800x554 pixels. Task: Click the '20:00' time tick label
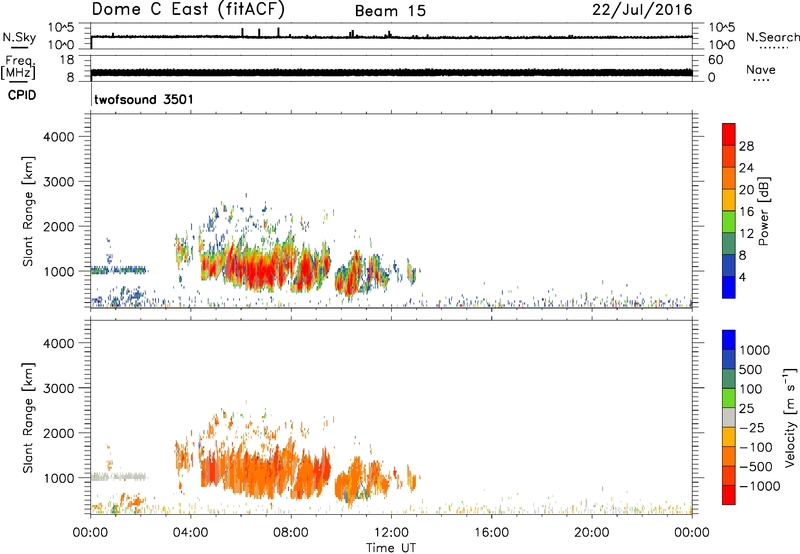click(592, 533)
